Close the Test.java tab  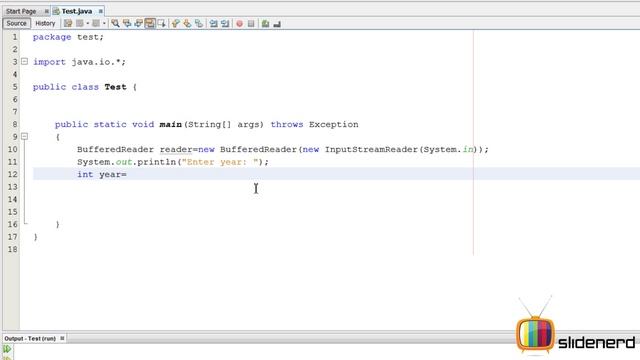[100, 11]
